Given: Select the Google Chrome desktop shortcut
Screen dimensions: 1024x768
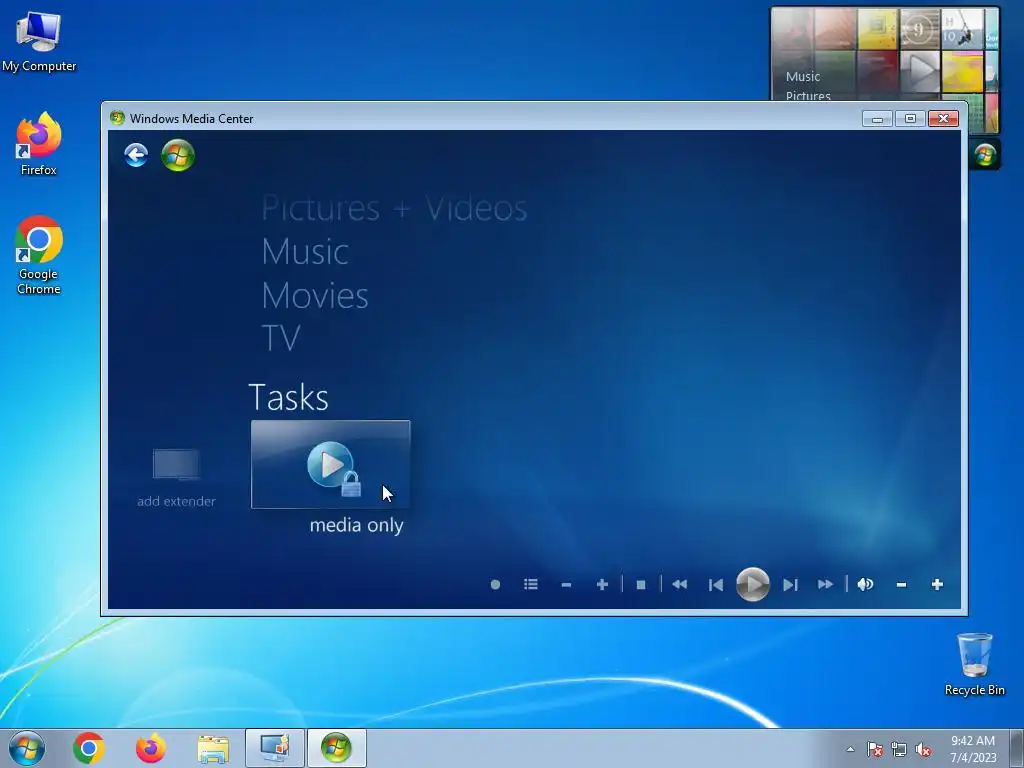Looking at the screenshot, I should coord(39,255).
